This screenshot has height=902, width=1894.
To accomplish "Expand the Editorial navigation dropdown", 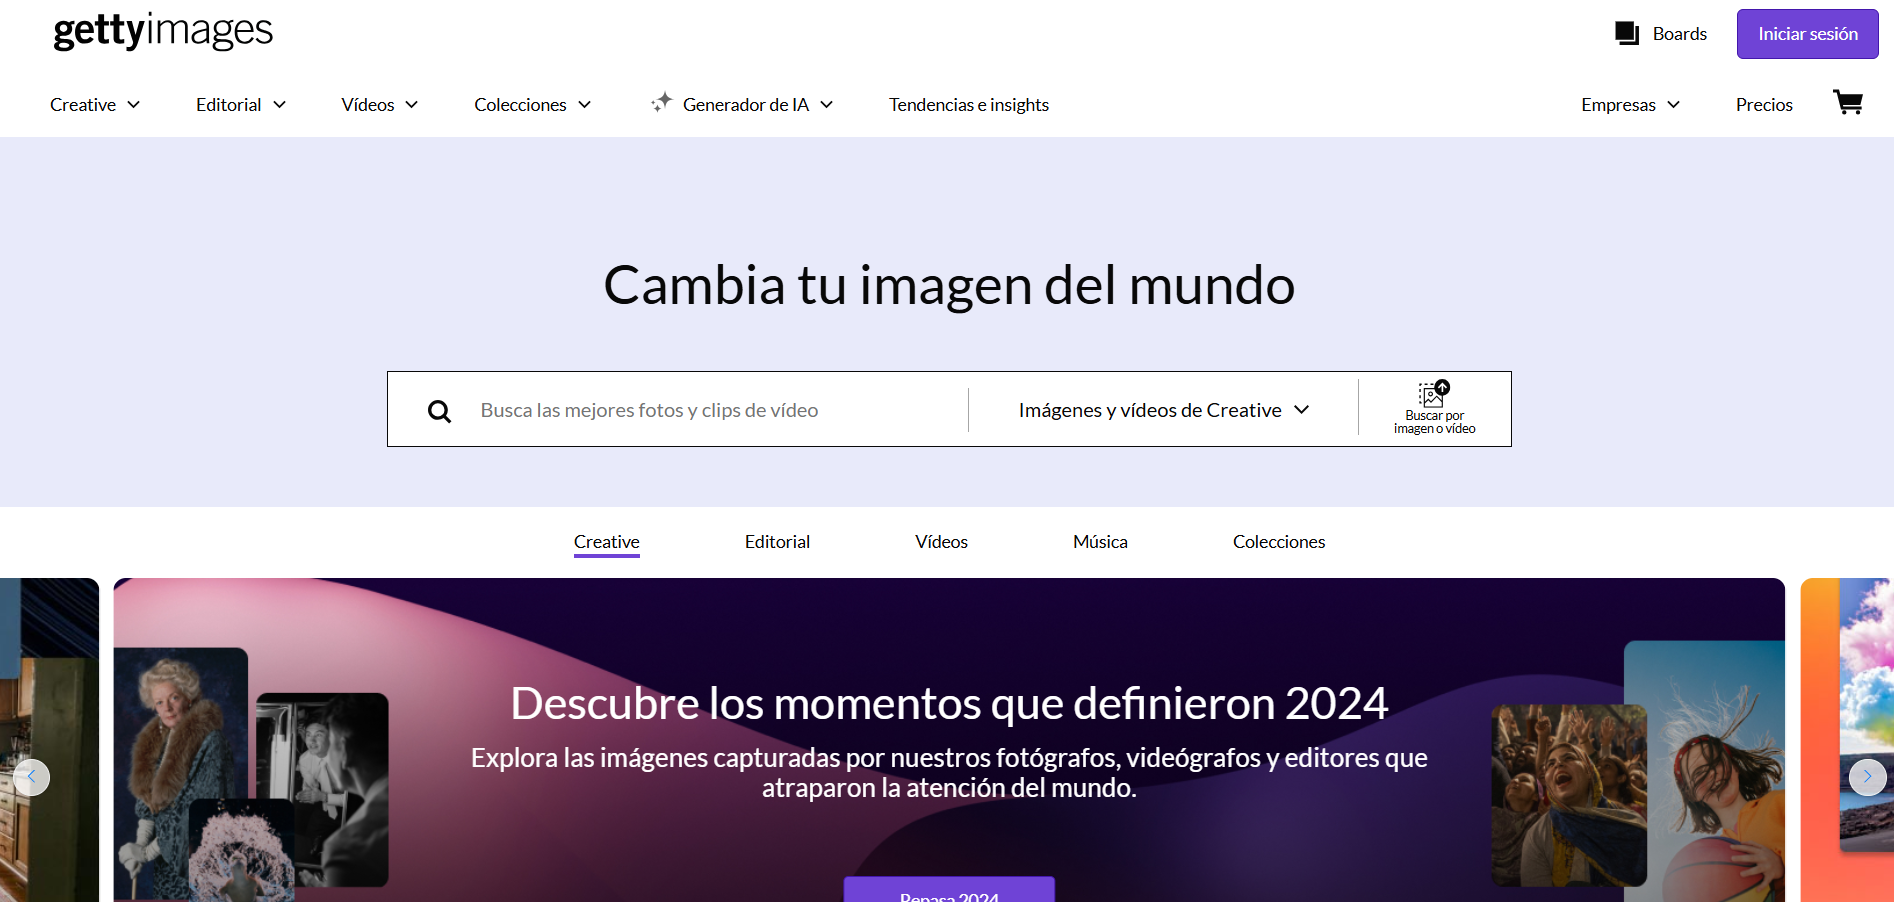I will tap(241, 105).
